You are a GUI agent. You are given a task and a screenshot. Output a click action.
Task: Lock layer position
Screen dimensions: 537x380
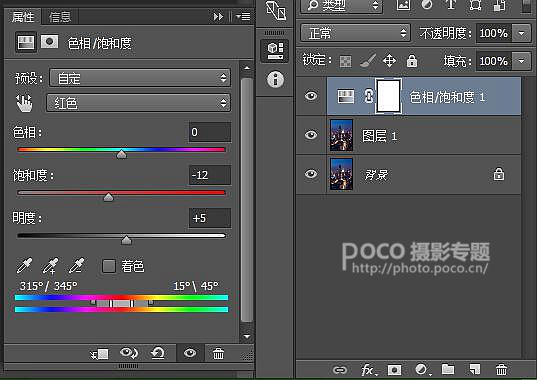pos(389,61)
